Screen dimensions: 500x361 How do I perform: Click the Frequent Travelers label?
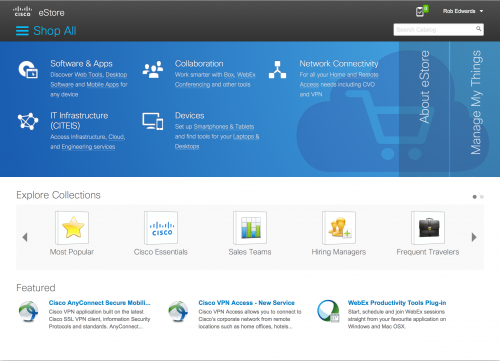[428, 252]
